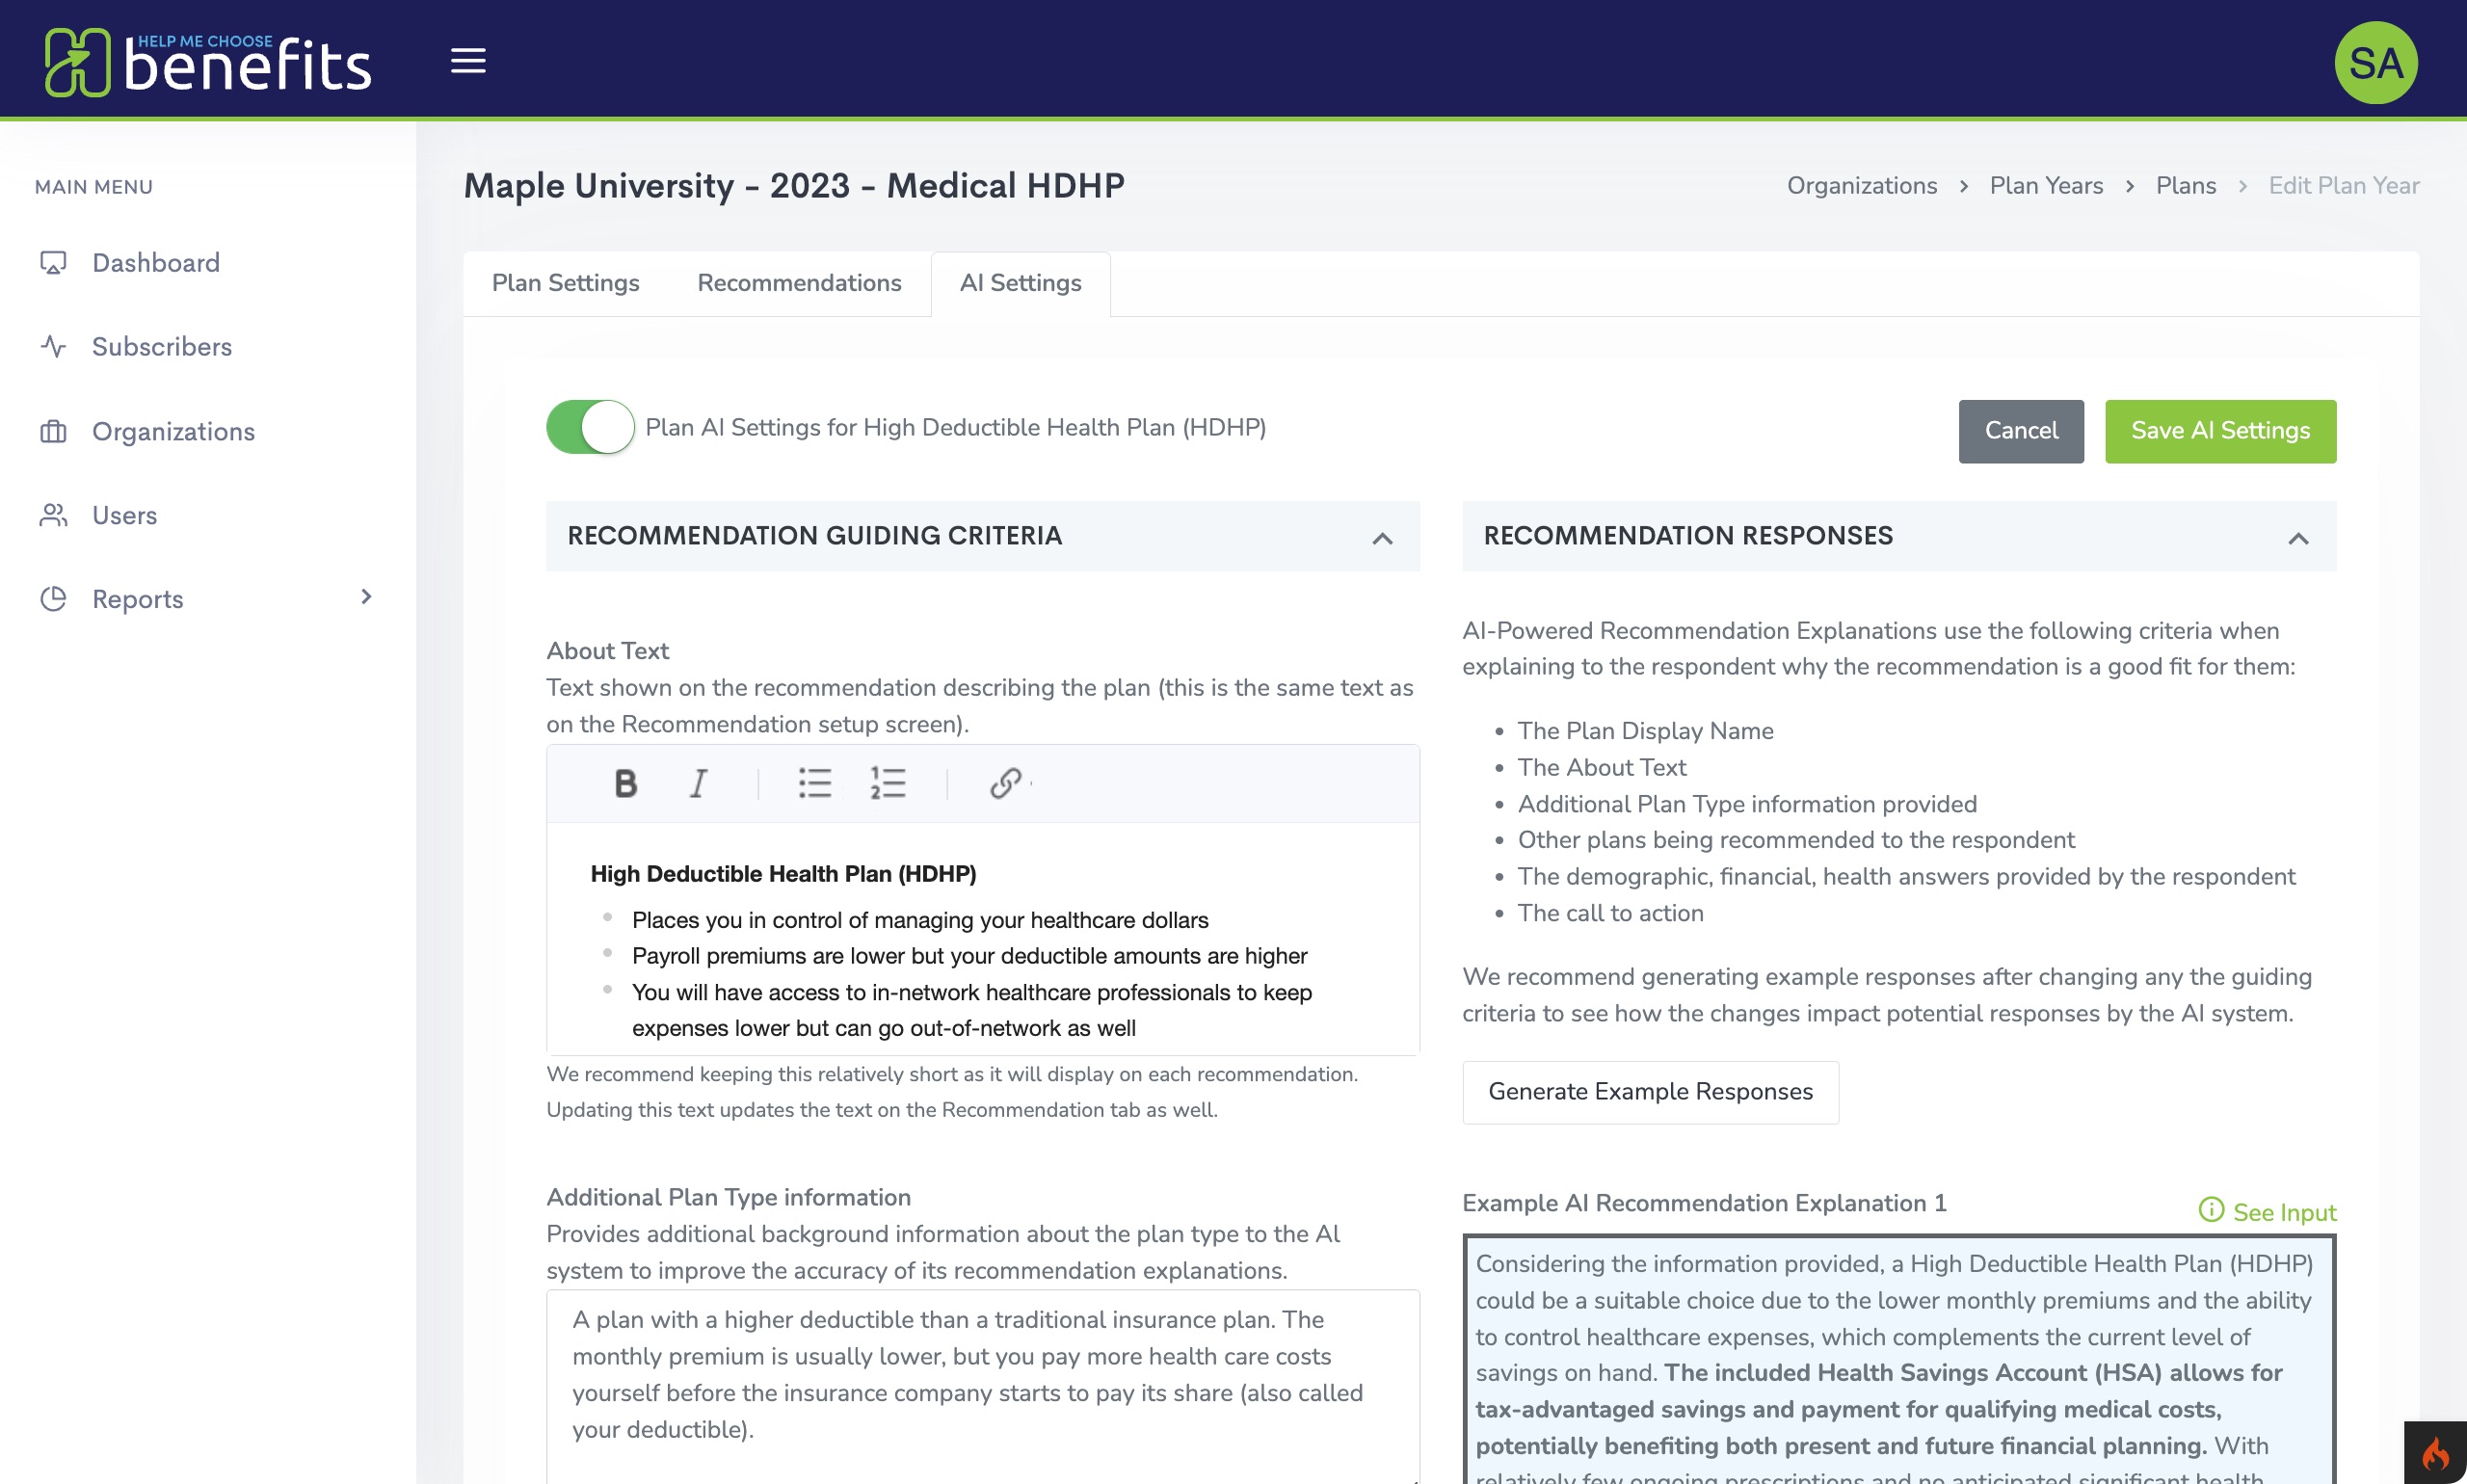
Task: Click the 'Payroll premiums are lower' bullet text
Action: 969,955
